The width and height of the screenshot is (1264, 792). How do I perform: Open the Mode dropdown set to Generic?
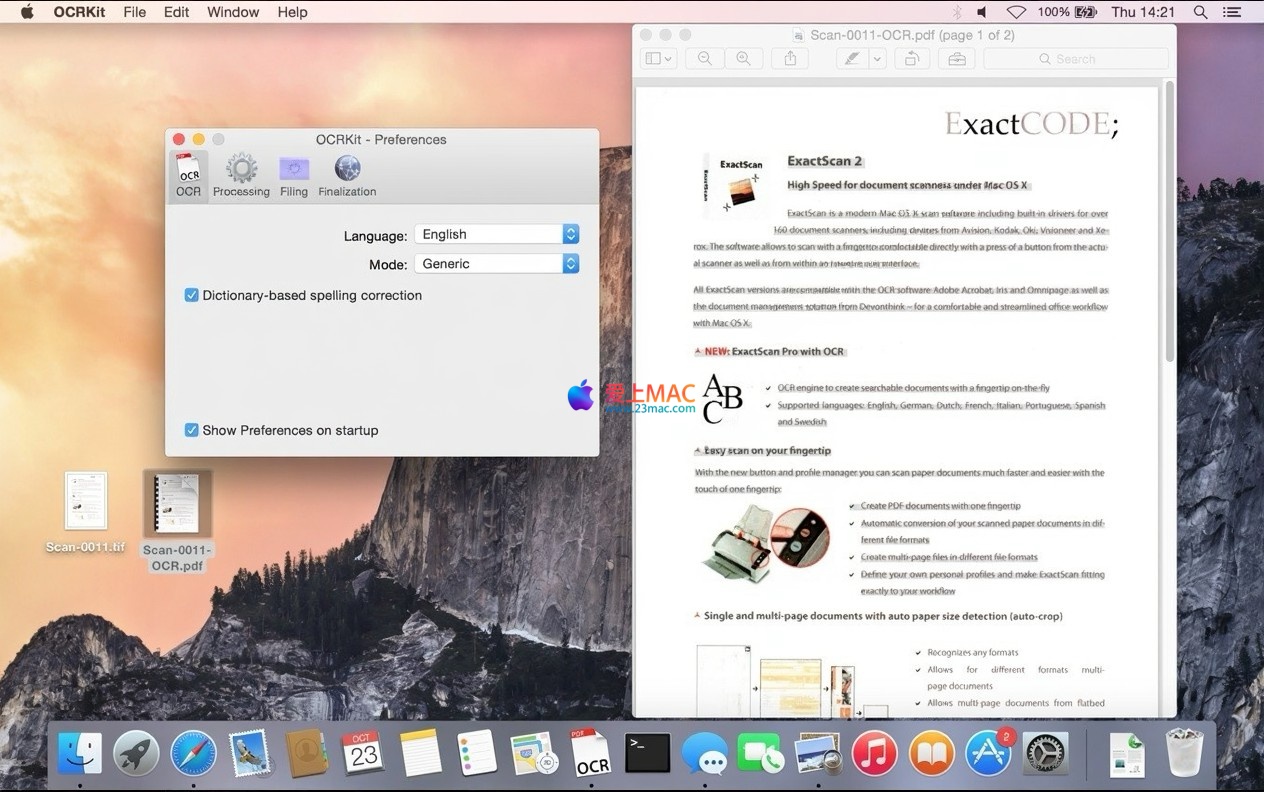[497, 264]
